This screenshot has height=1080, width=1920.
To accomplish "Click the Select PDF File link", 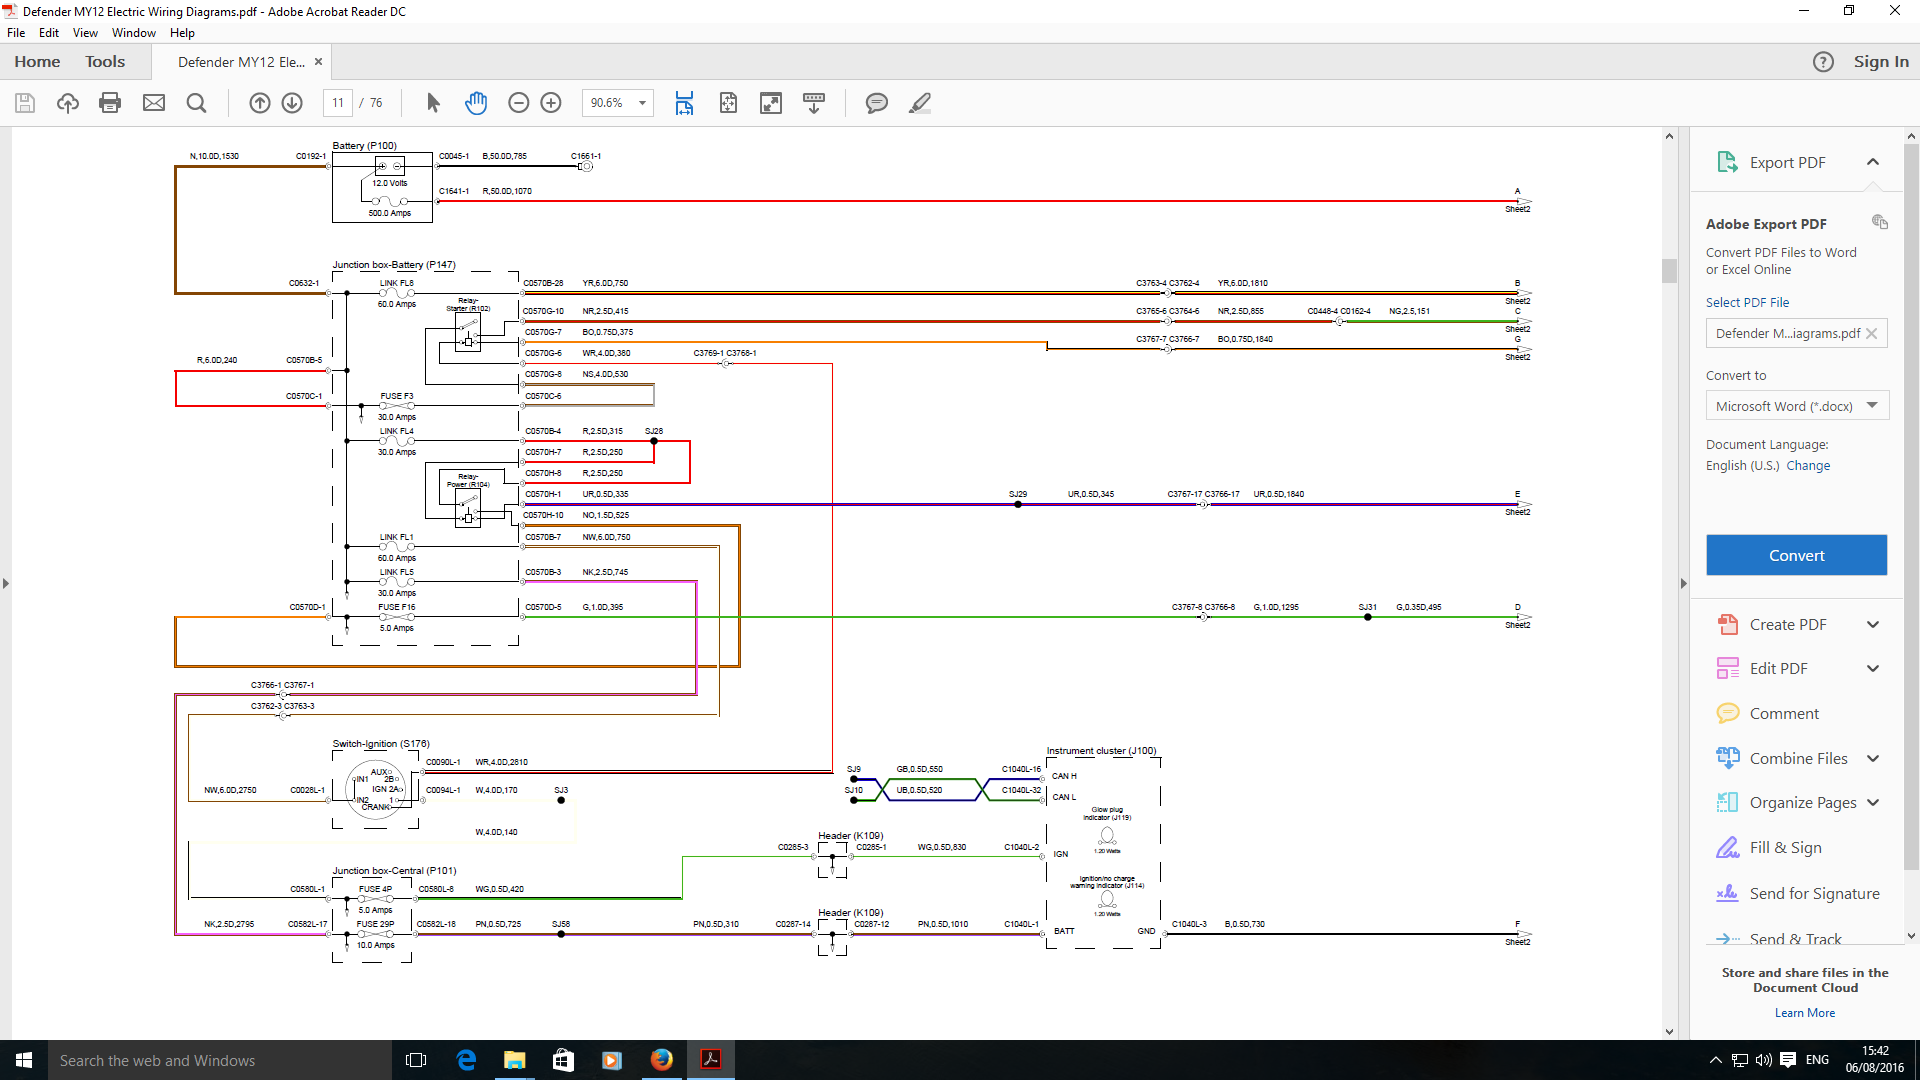I will (x=1747, y=303).
